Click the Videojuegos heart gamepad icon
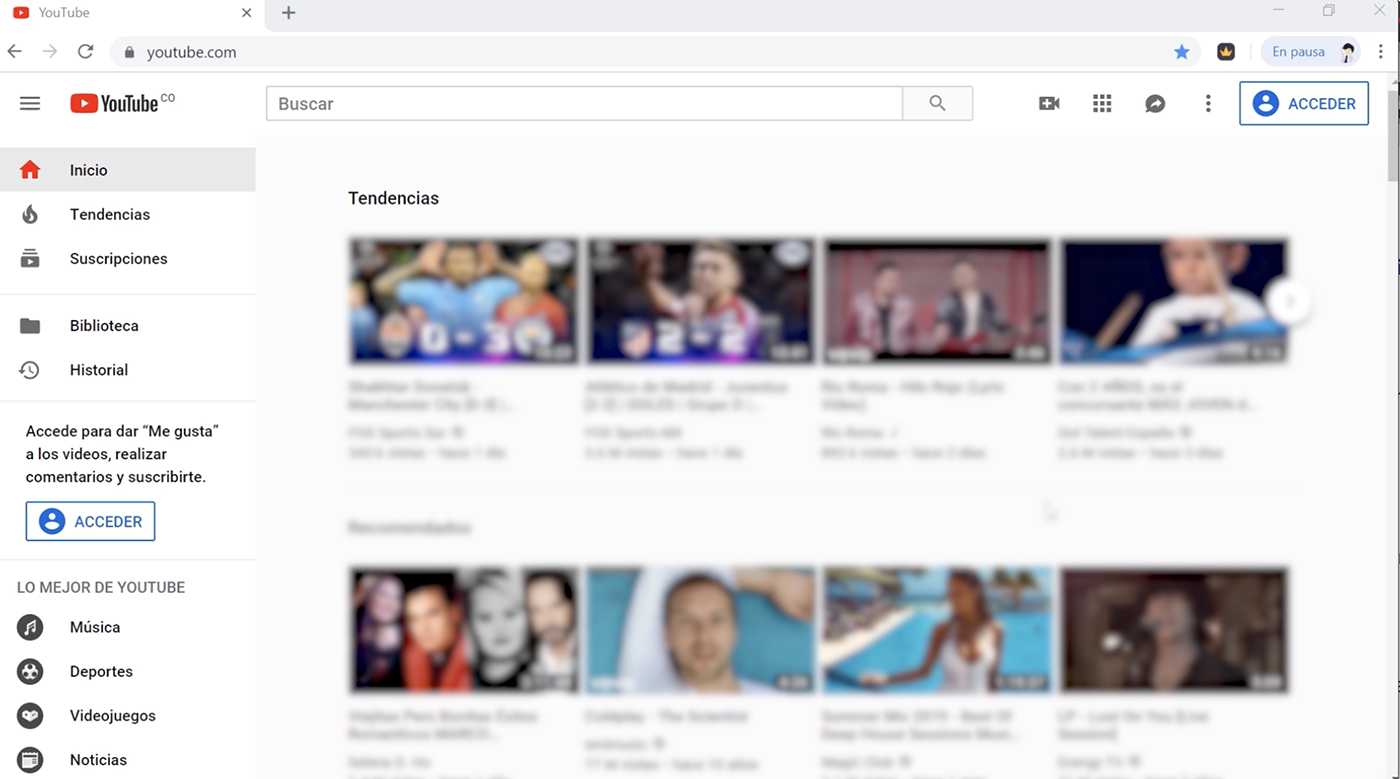Viewport: 1400px width, 779px height. coord(30,715)
